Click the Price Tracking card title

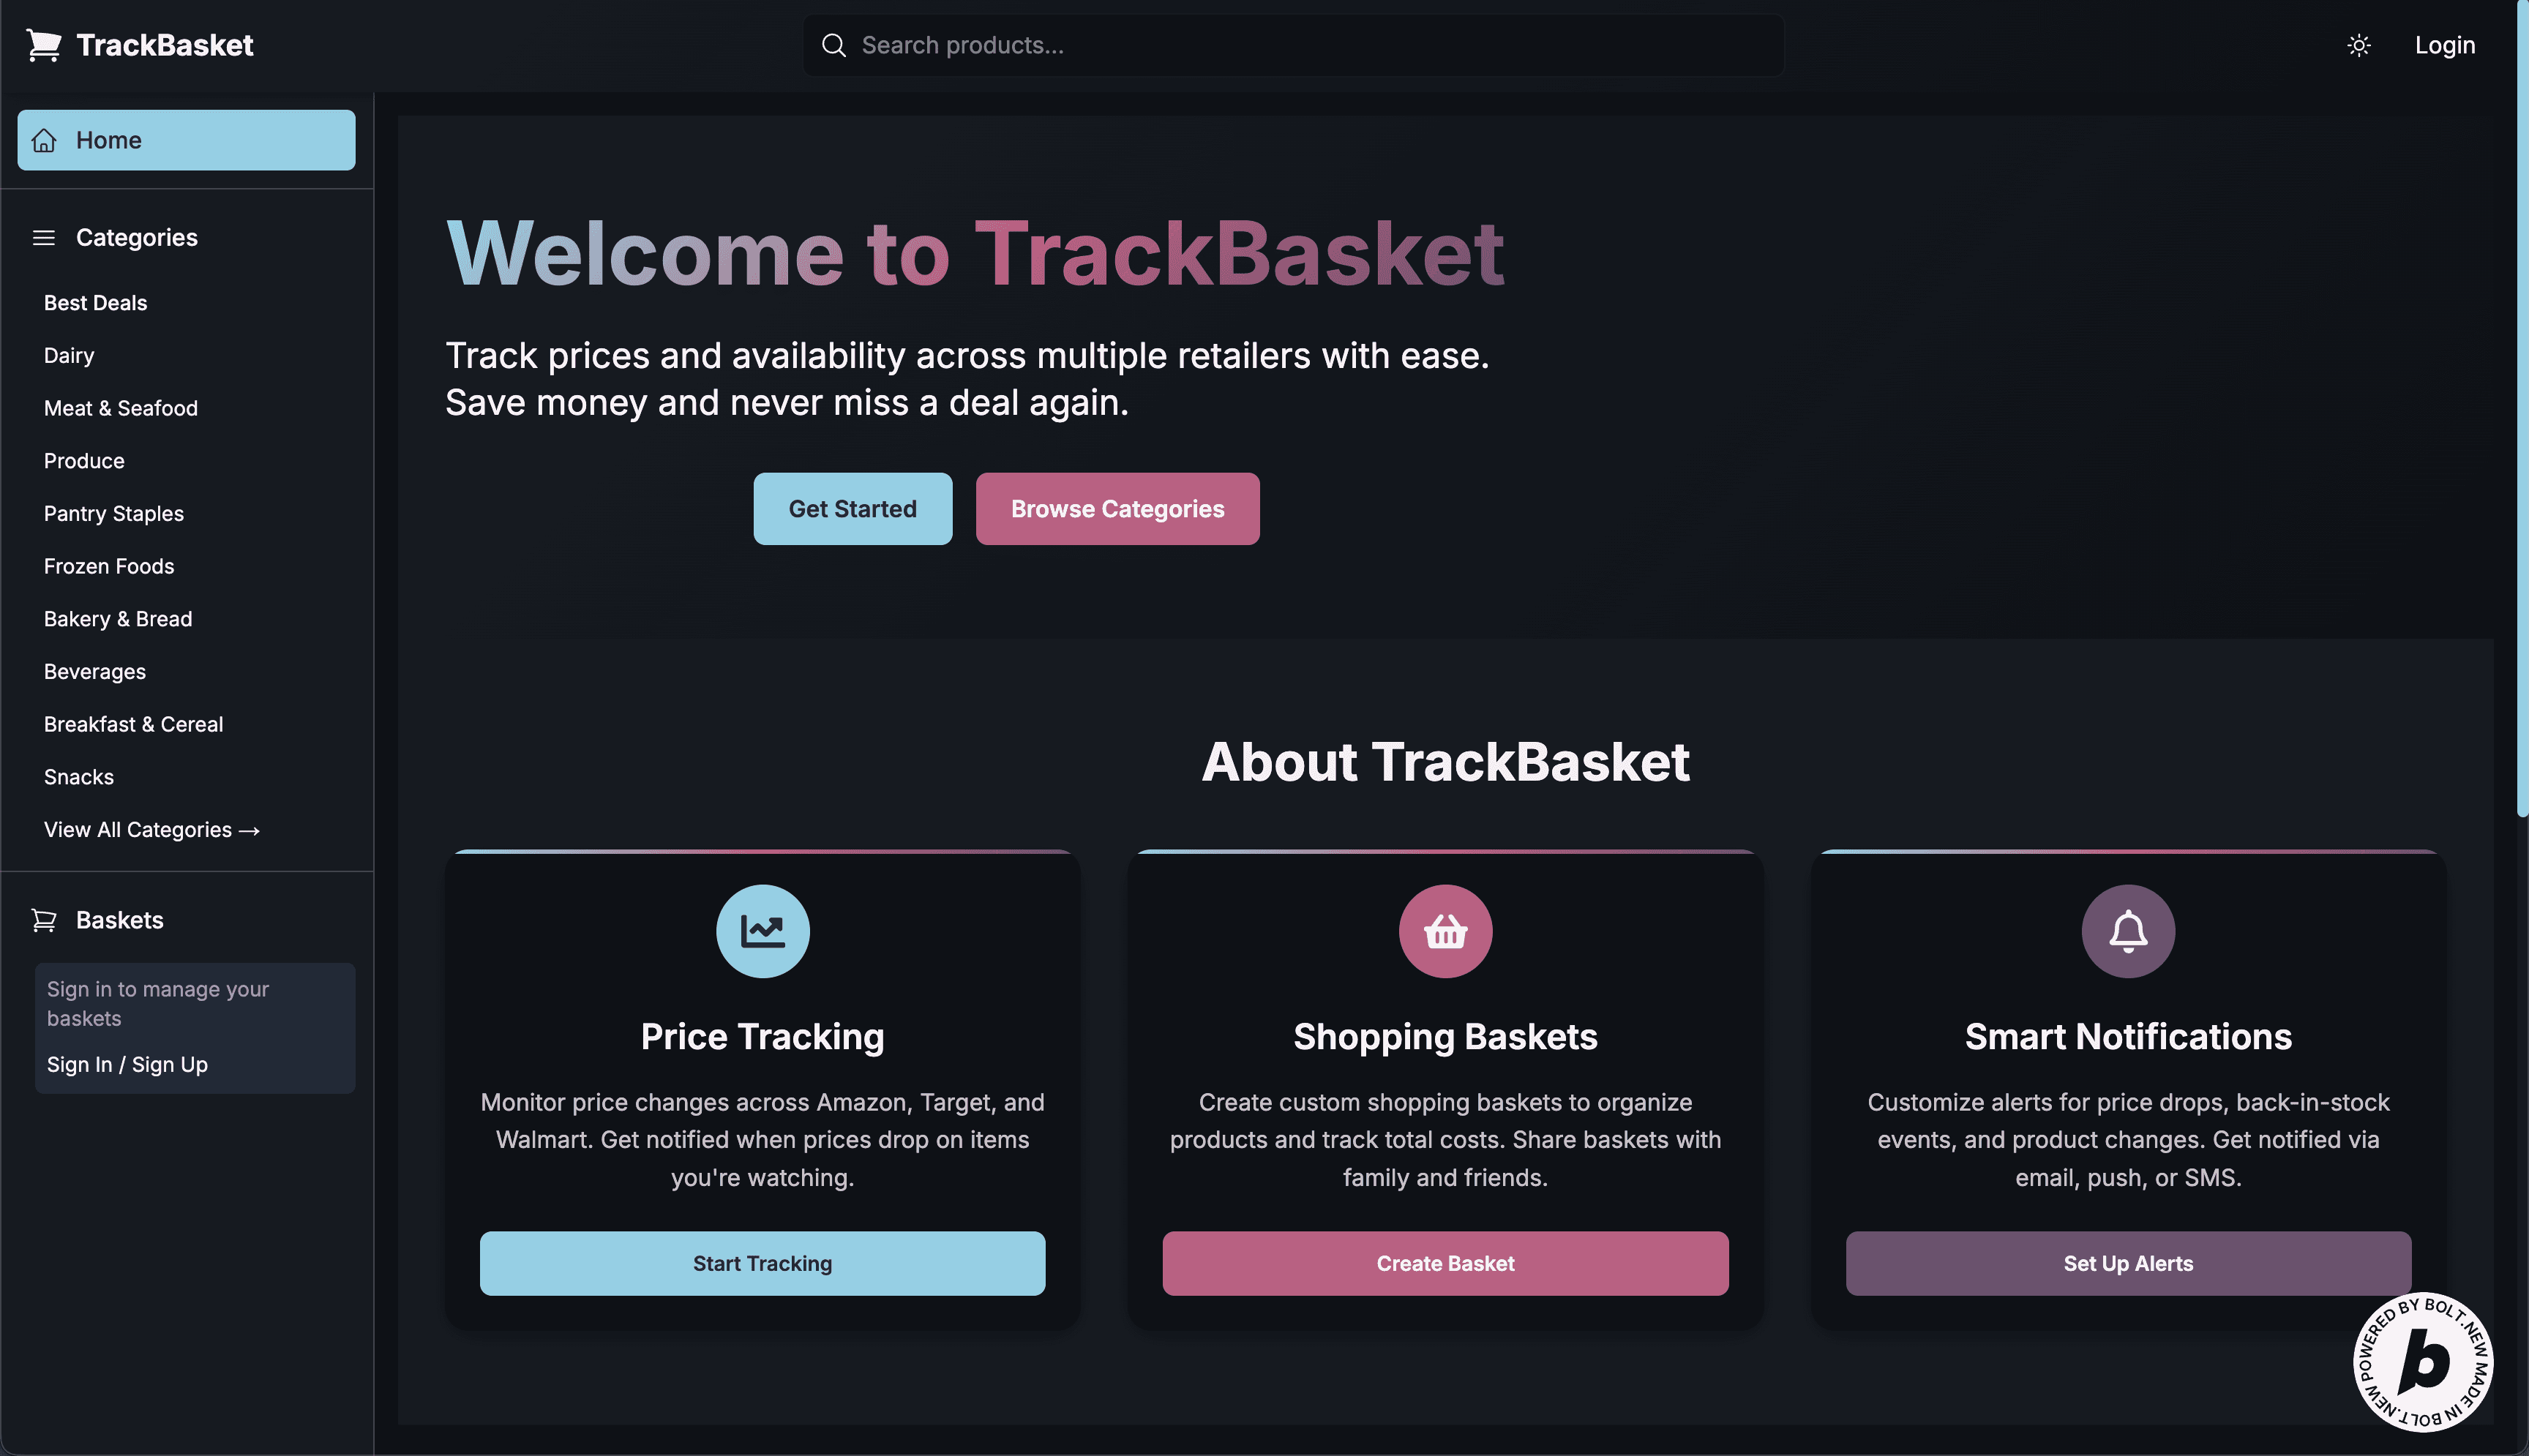(762, 1037)
